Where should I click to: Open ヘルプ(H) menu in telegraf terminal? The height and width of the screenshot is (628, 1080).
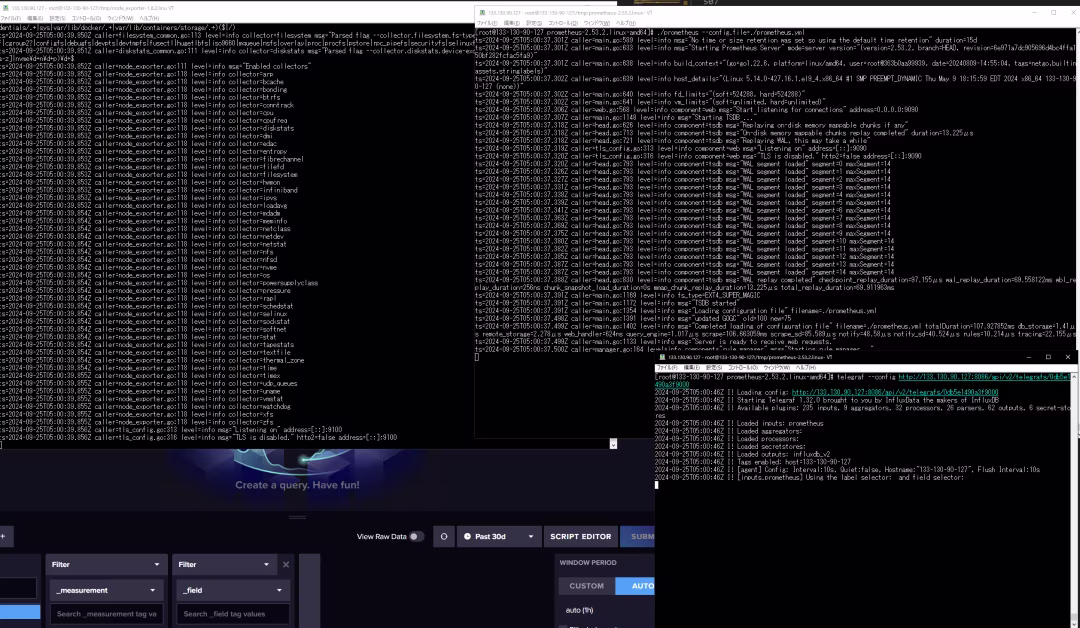click(x=805, y=368)
